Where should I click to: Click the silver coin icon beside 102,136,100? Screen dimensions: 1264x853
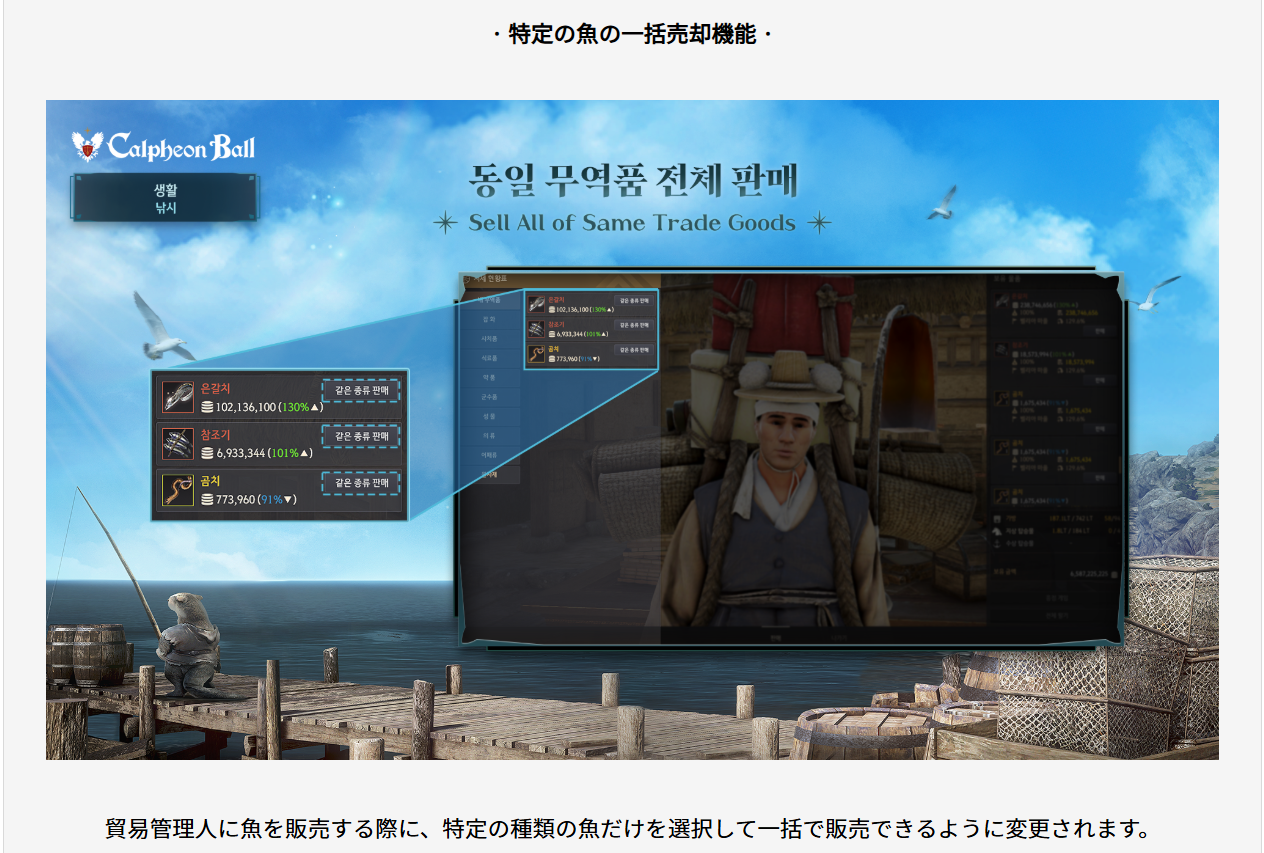[x=207, y=408]
